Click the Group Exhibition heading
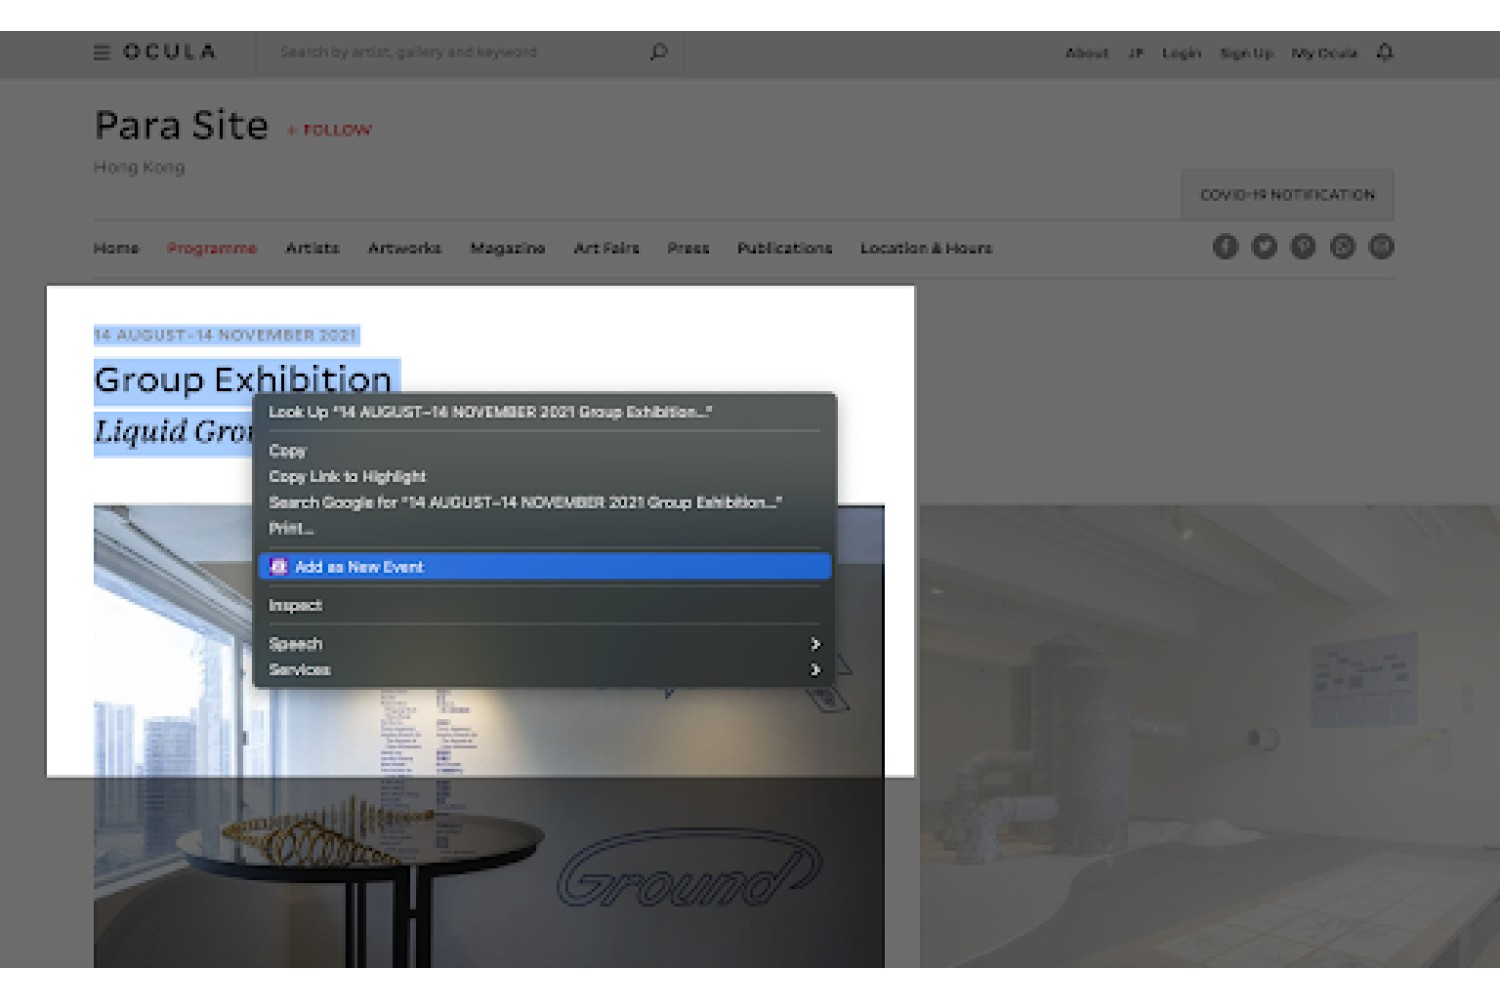The image size is (1500, 1000). [x=243, y=380]
